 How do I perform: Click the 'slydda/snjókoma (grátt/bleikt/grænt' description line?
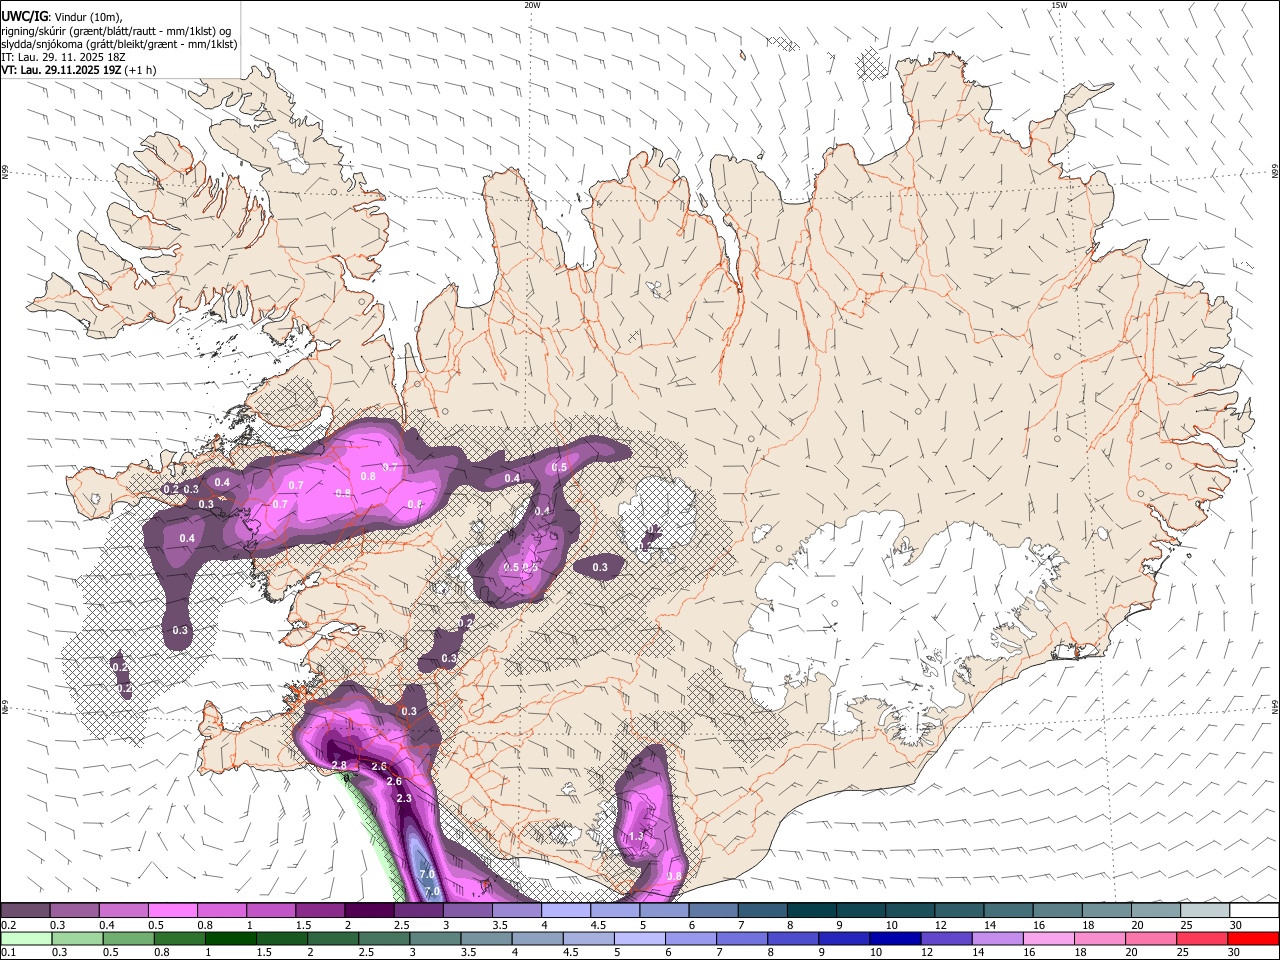(119, 44)
